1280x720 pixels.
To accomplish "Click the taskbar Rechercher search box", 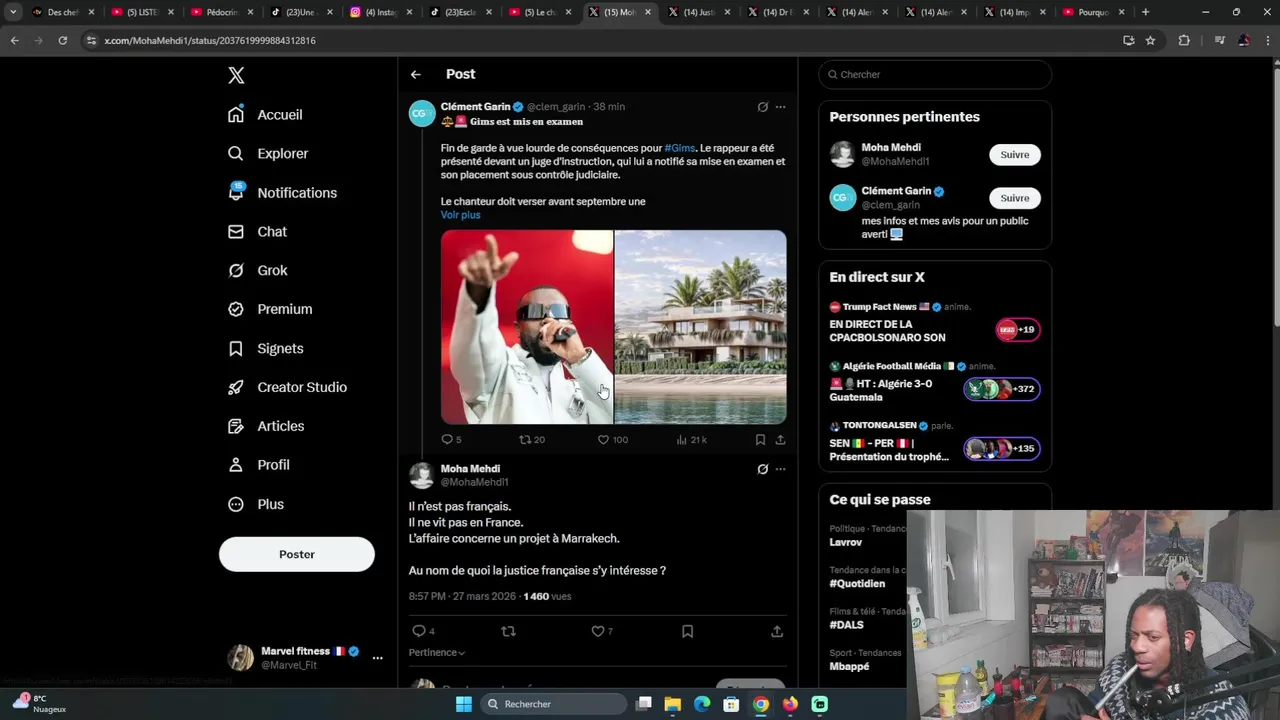I will (x=553, y=704).
